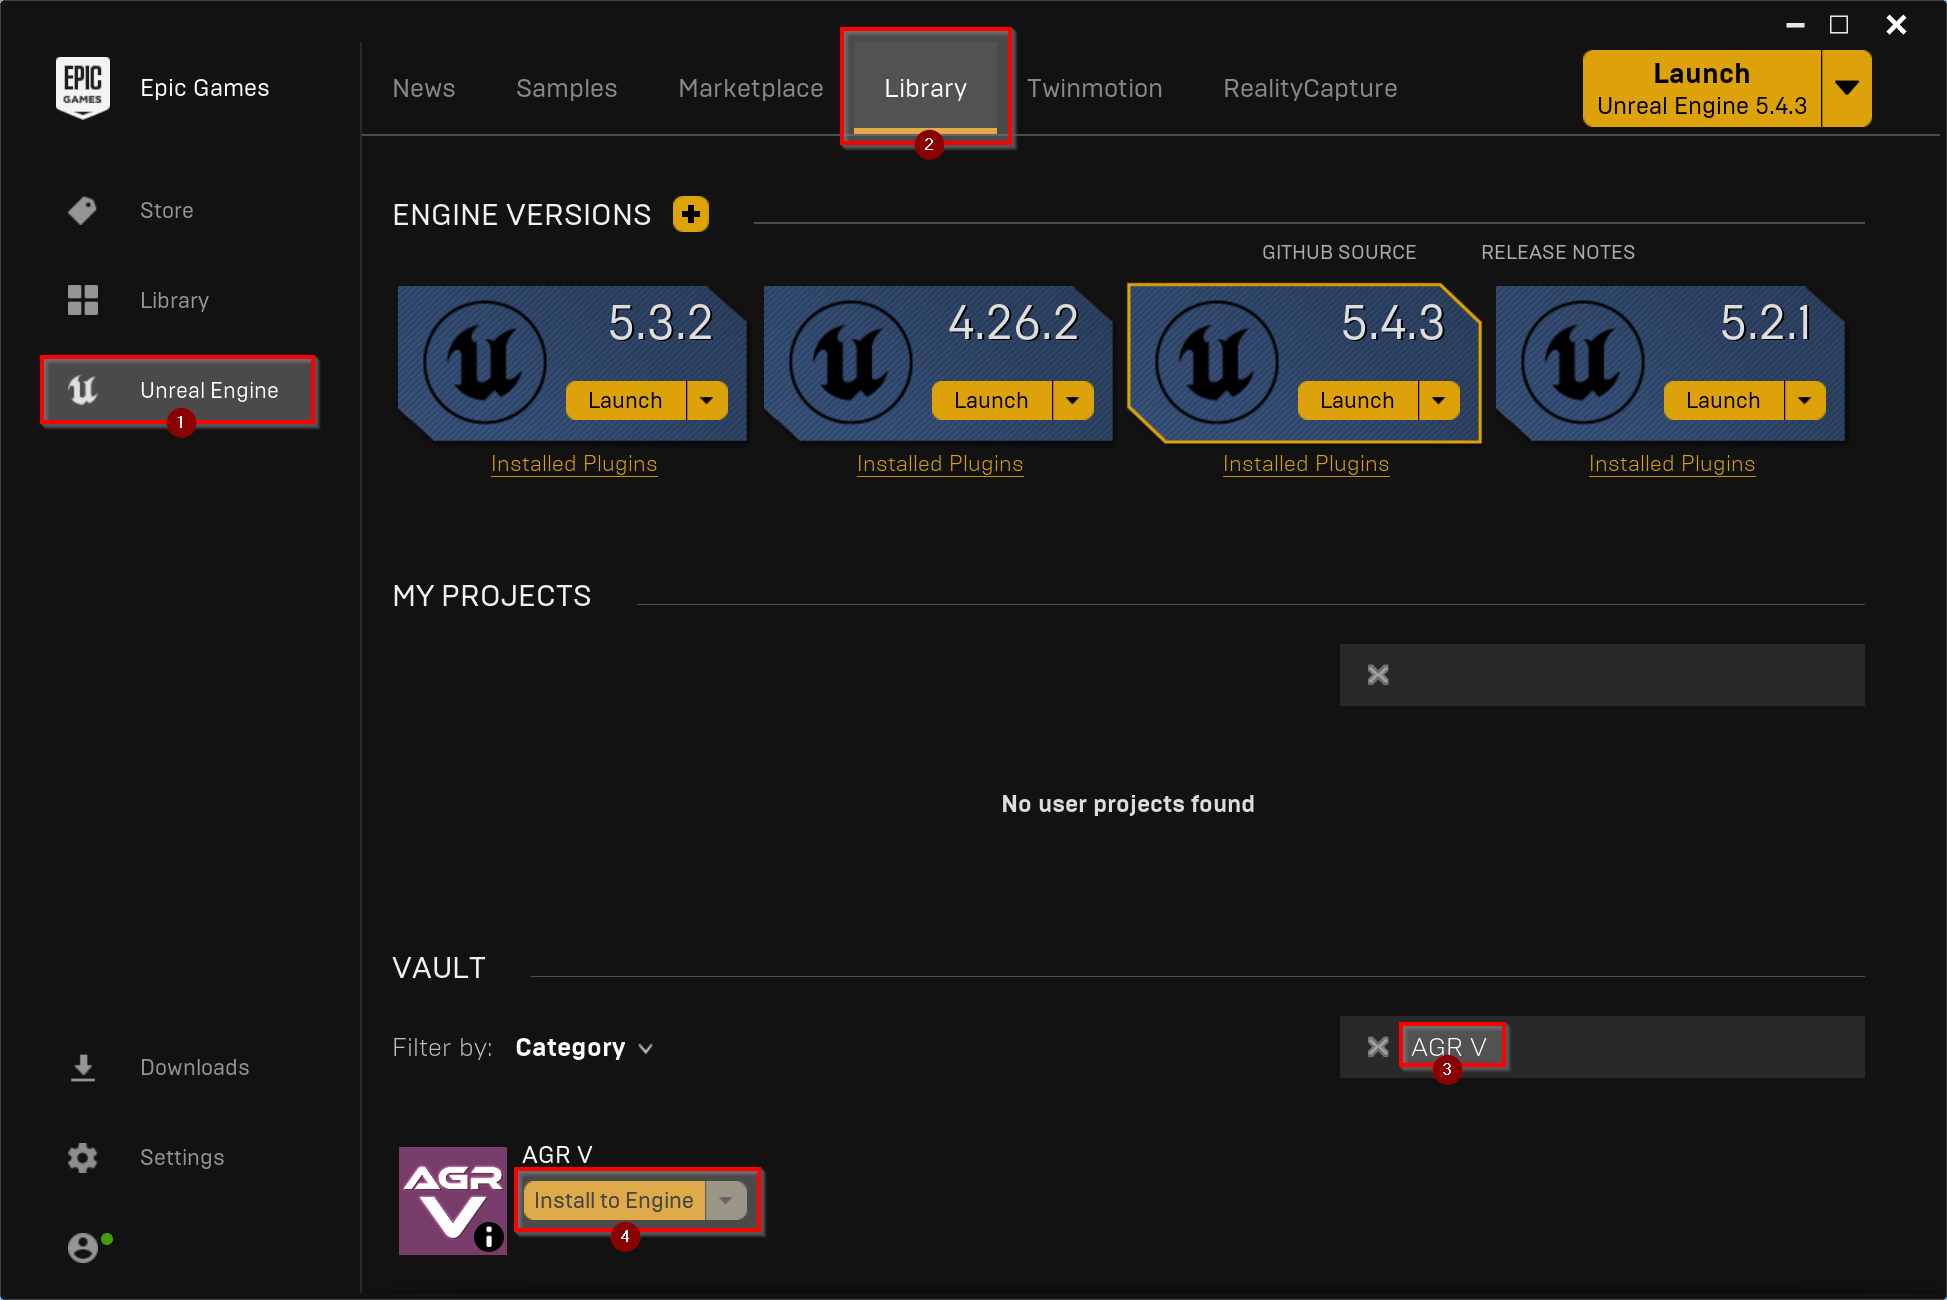This screenshot has width=1947, height=1300.
Task: Expand main Launch Unreal Engine dropdown arrow
Action: click(1847, 88)
